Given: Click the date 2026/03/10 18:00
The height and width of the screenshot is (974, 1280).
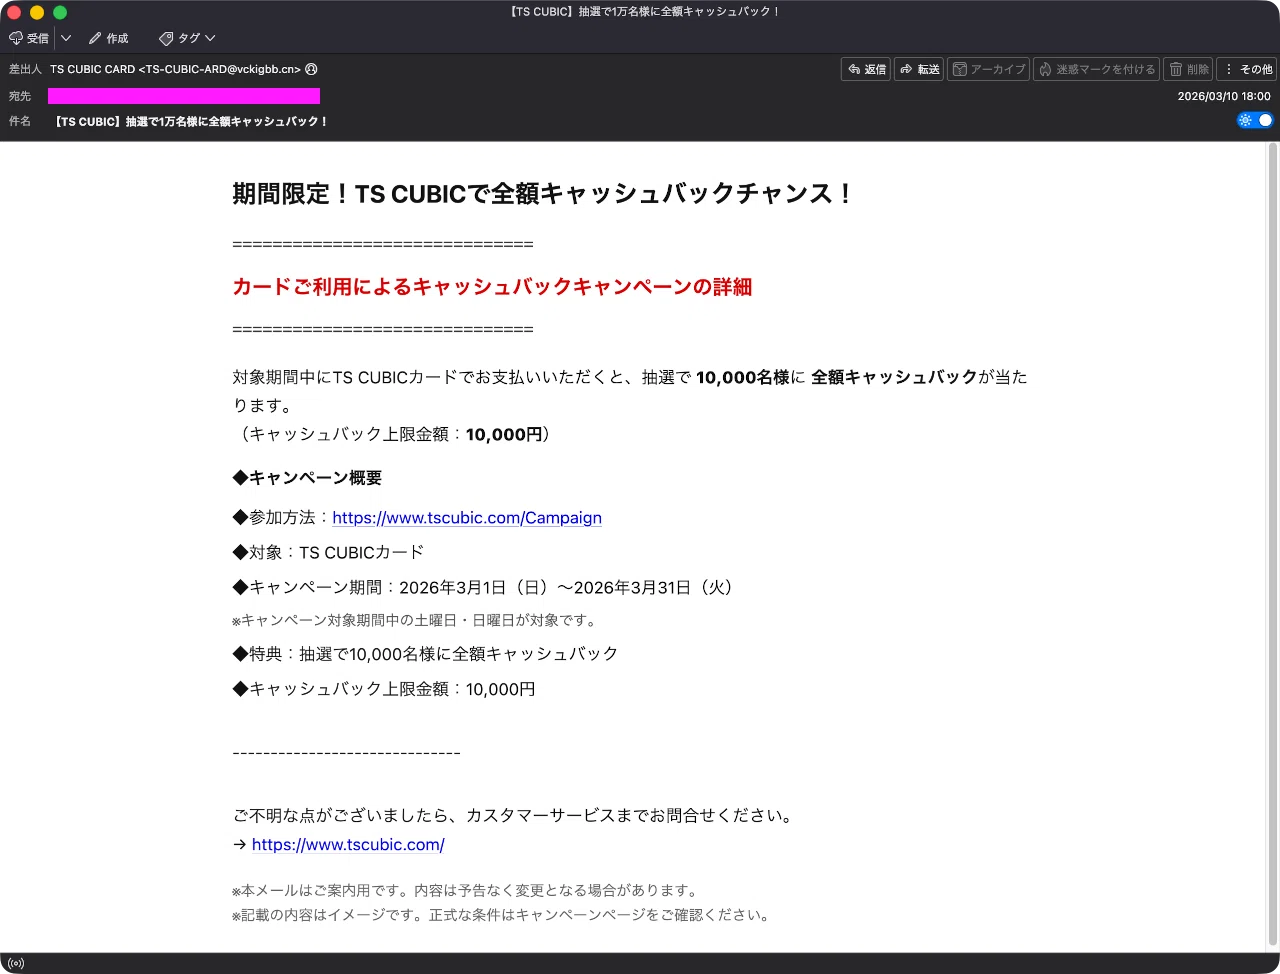Looking at the screenshot, I should click(1224, 96).
